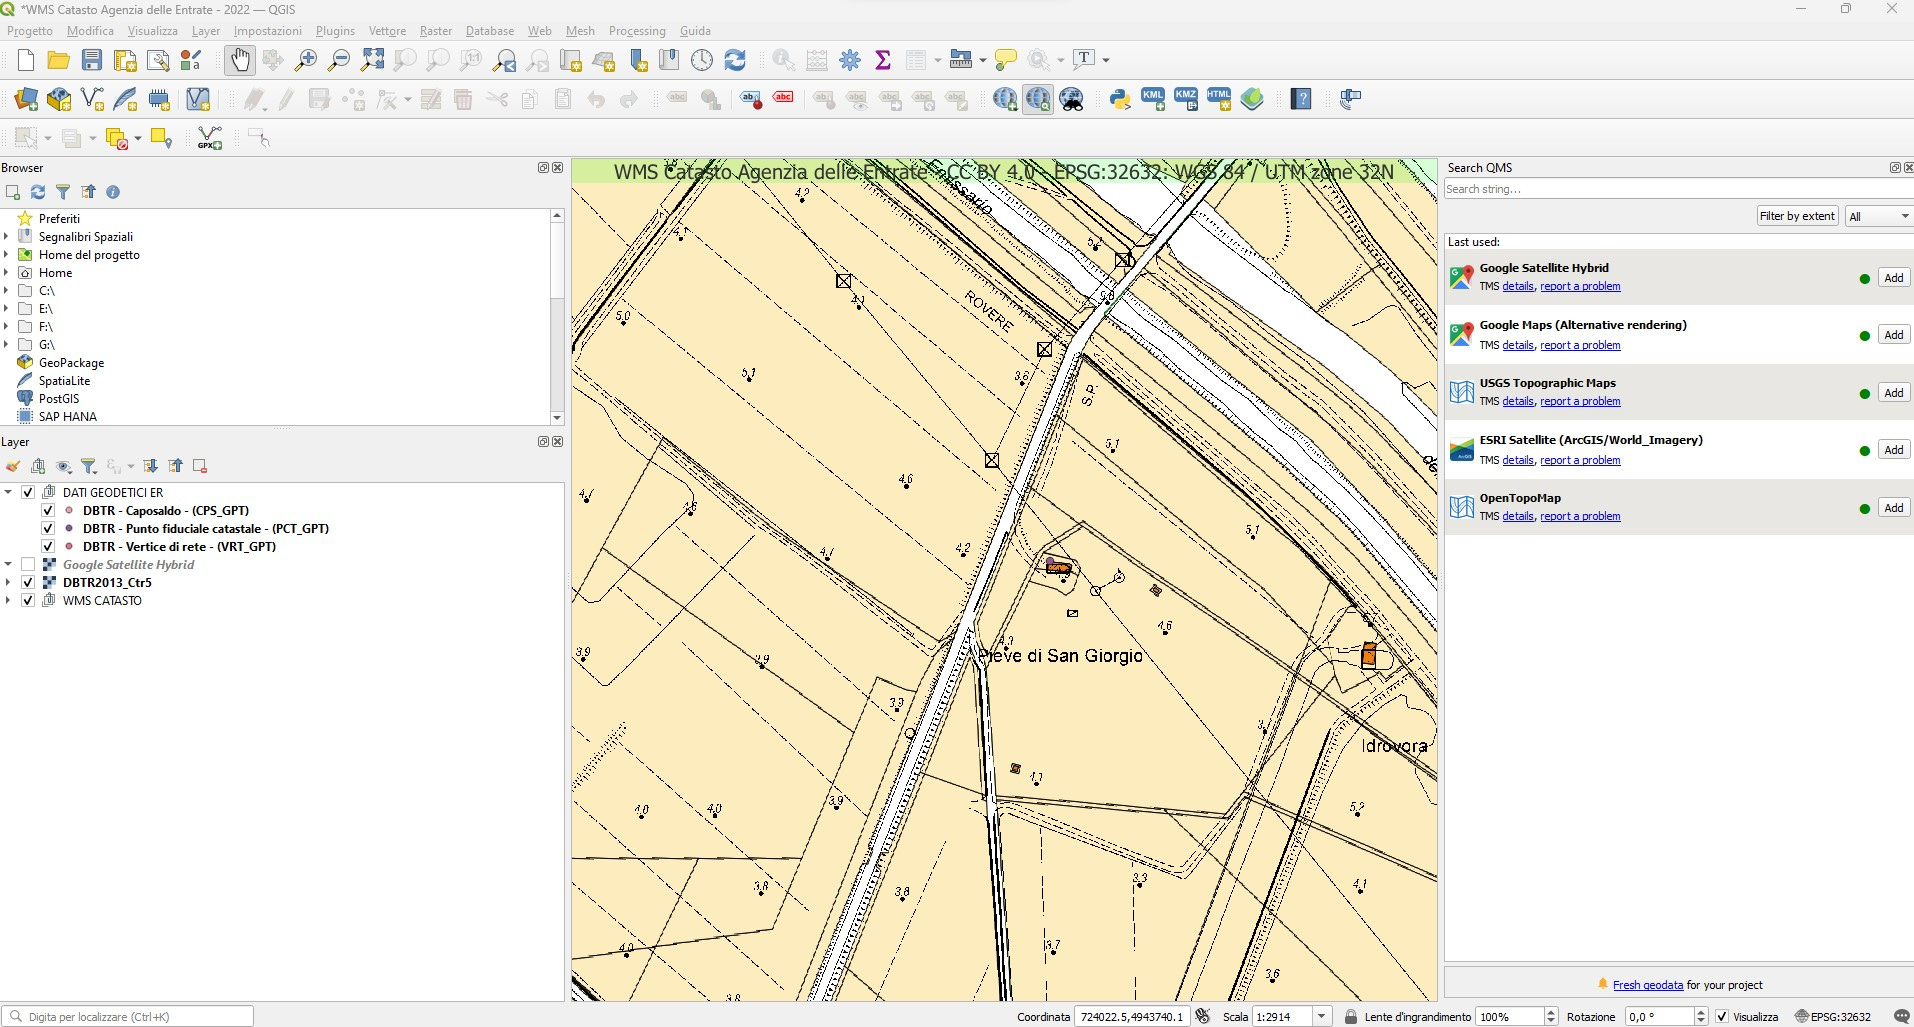This screenshot has height=1027, width=1914.
Task: Open the Vettore menu
Action: point(387,31)
